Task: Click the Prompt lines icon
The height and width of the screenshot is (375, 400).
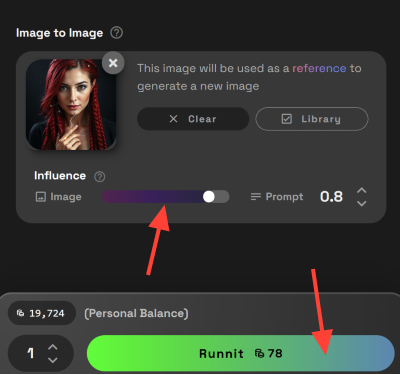Action: click(x=256, y=197)
